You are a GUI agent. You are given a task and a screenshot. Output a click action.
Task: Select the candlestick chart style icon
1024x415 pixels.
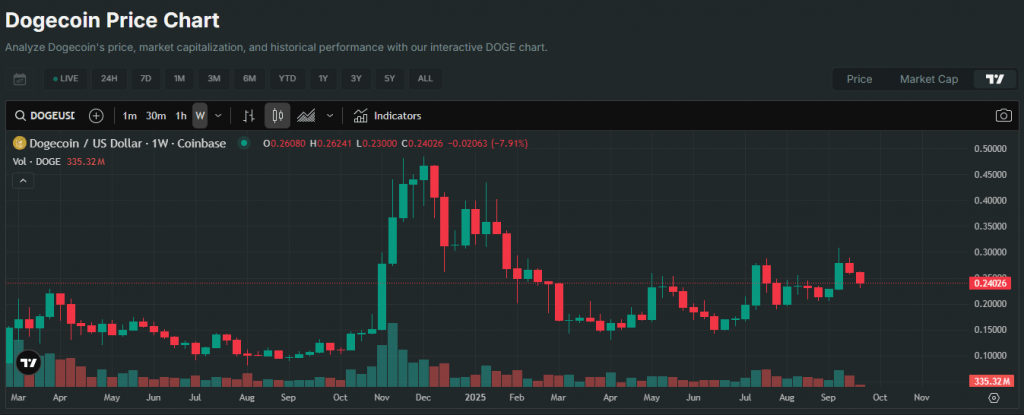tap(278, 116)
